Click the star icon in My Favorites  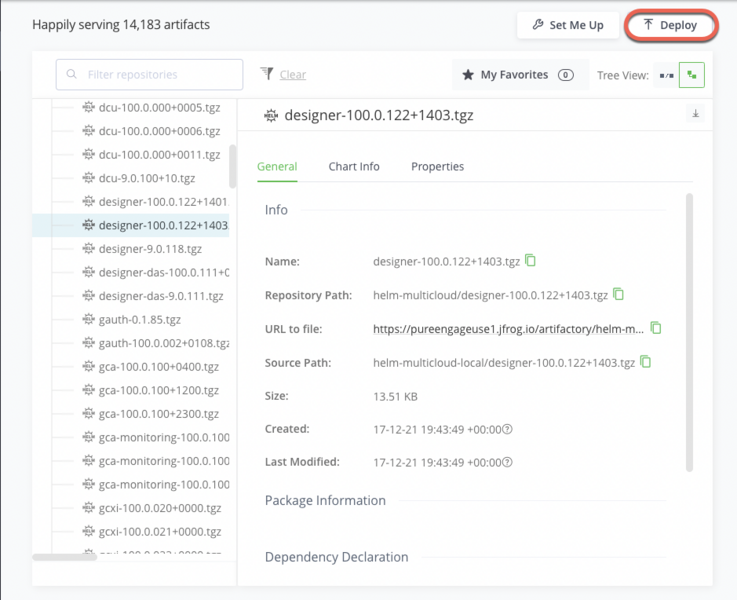point(468,75)
